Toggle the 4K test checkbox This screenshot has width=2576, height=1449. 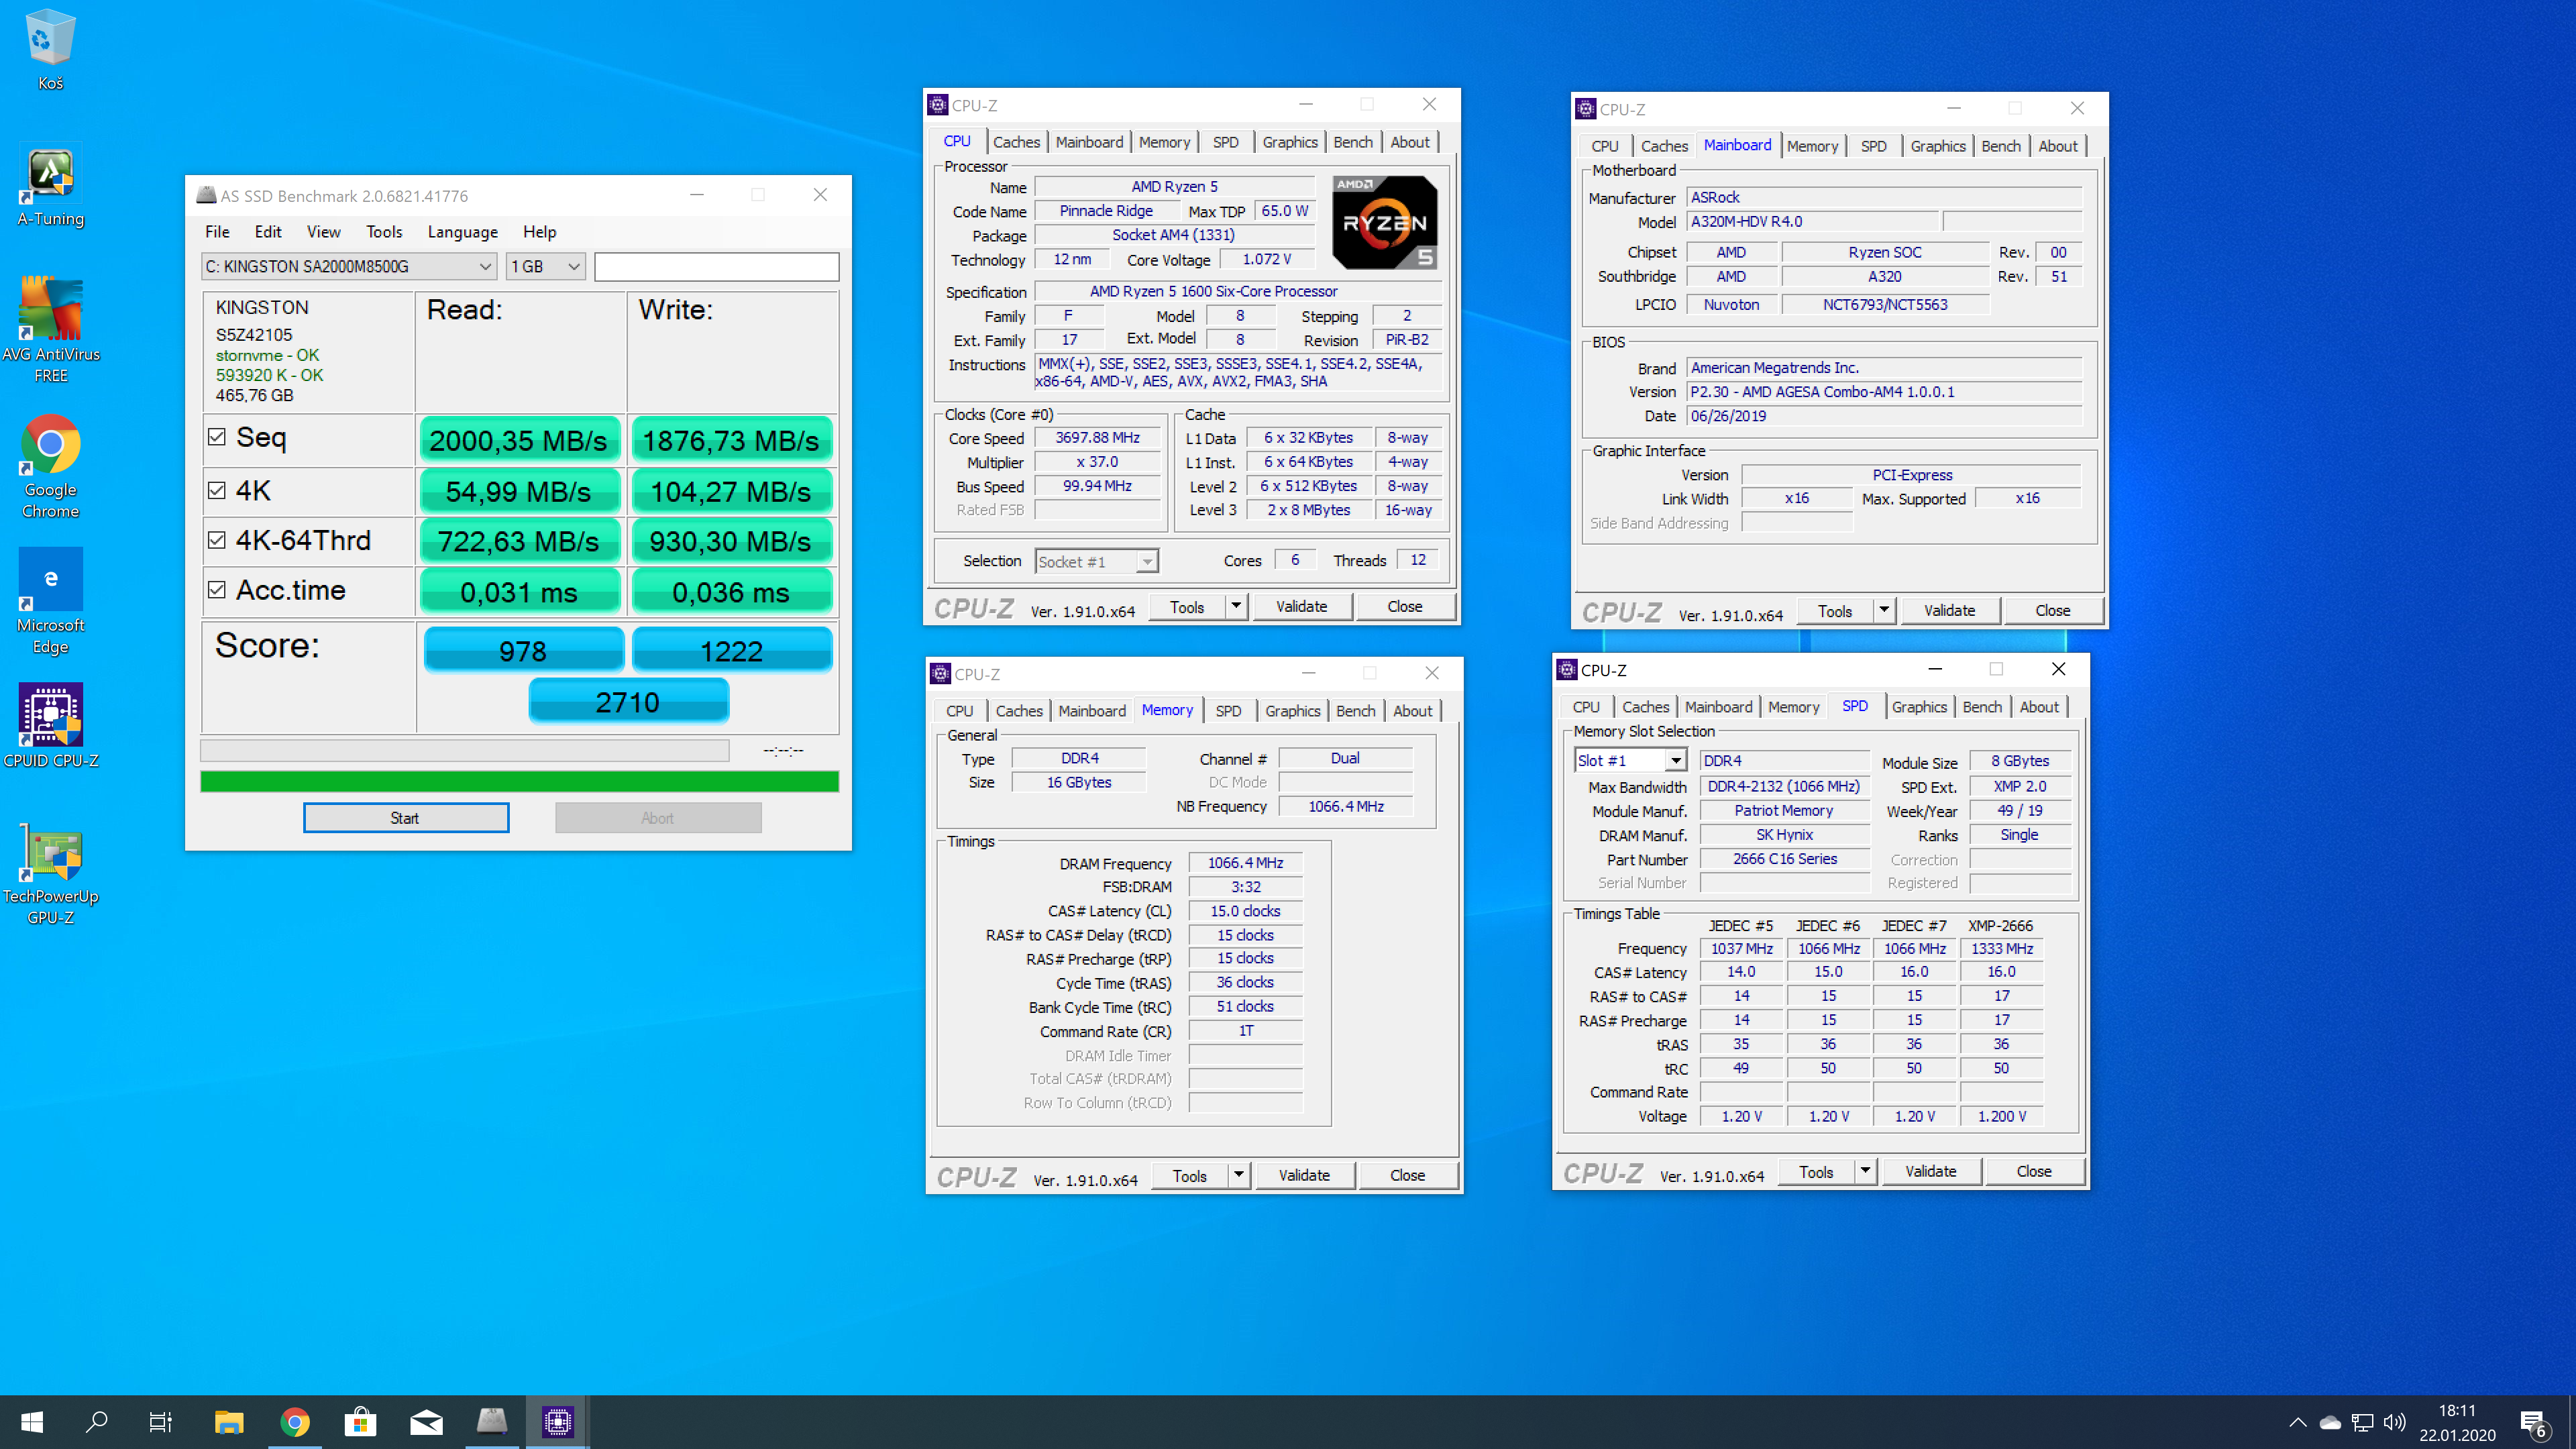pyautogui.click(x=216, y=490)
